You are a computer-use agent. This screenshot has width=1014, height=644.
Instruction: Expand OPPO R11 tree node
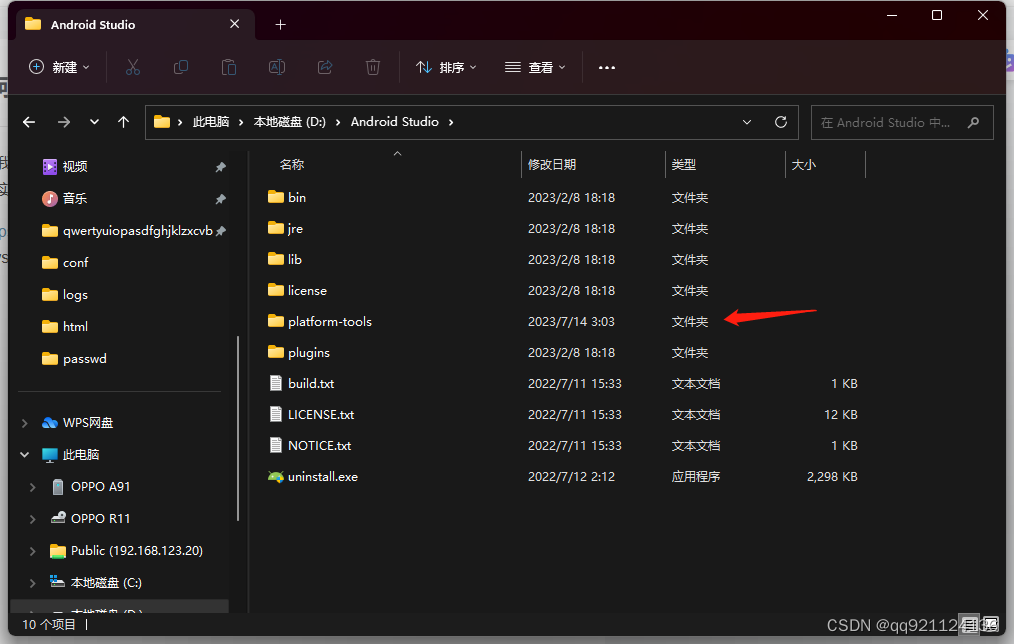(x=32, y=519)
